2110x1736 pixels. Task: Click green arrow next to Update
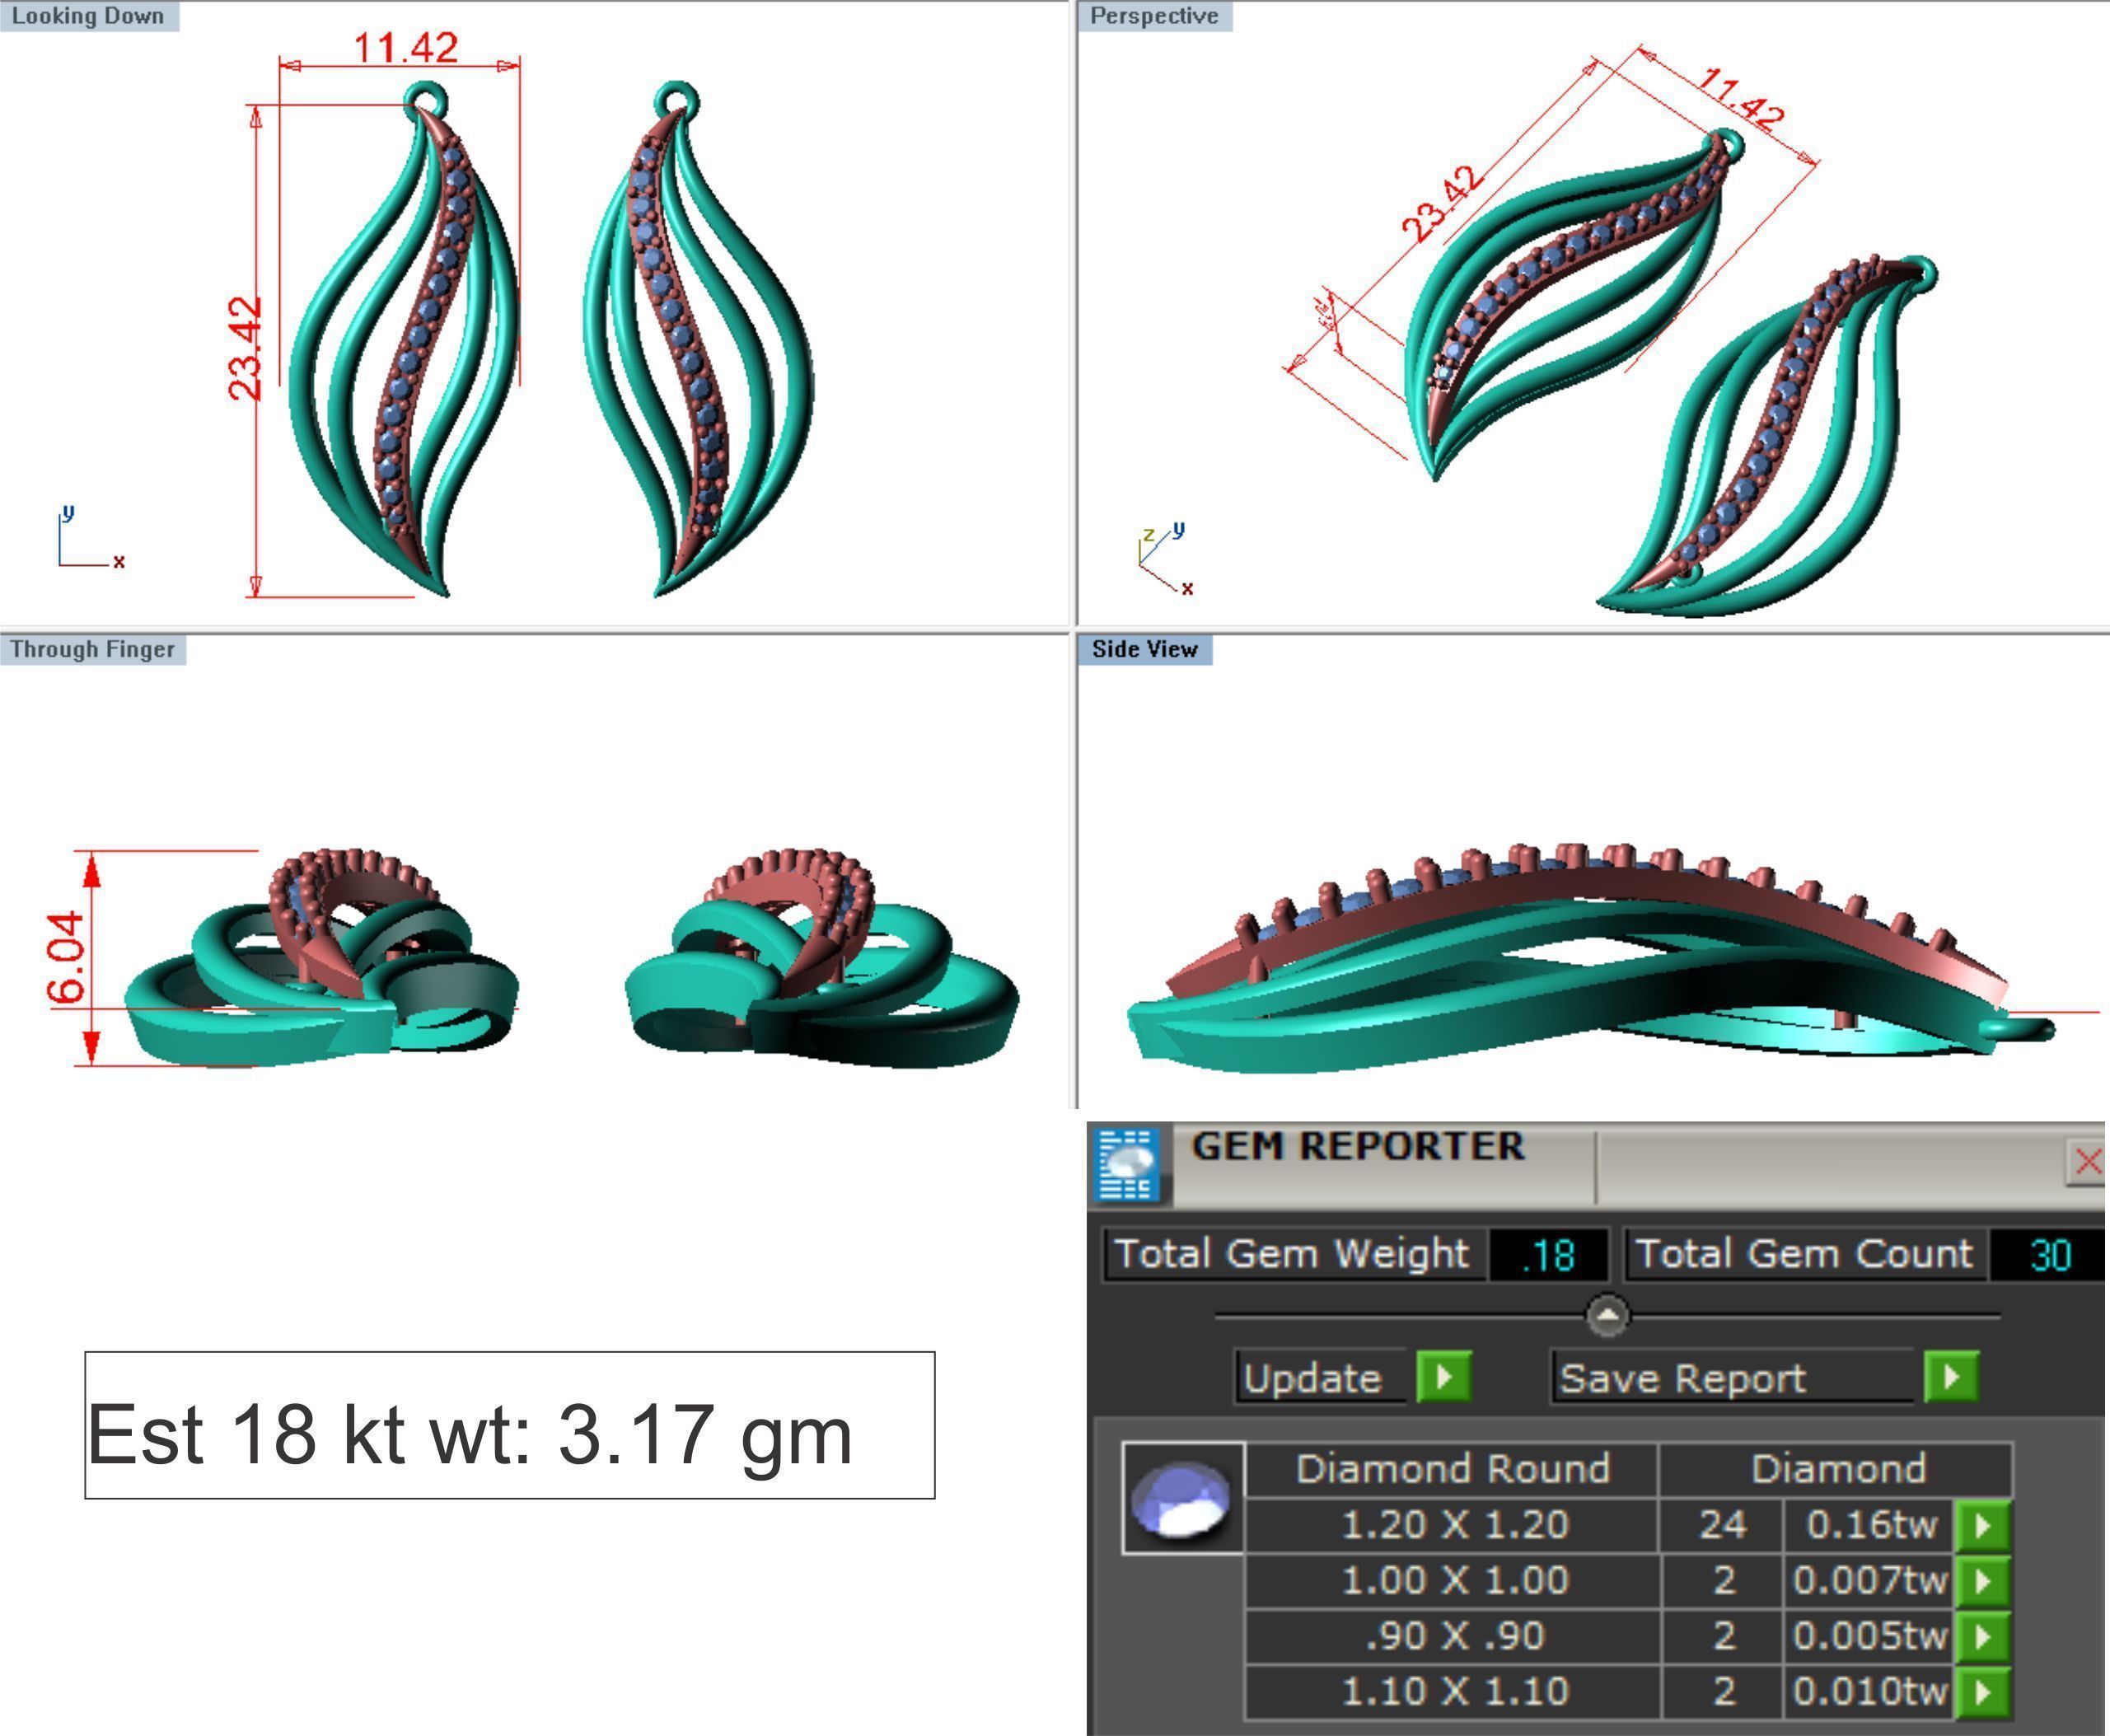pos(1443,1377)
